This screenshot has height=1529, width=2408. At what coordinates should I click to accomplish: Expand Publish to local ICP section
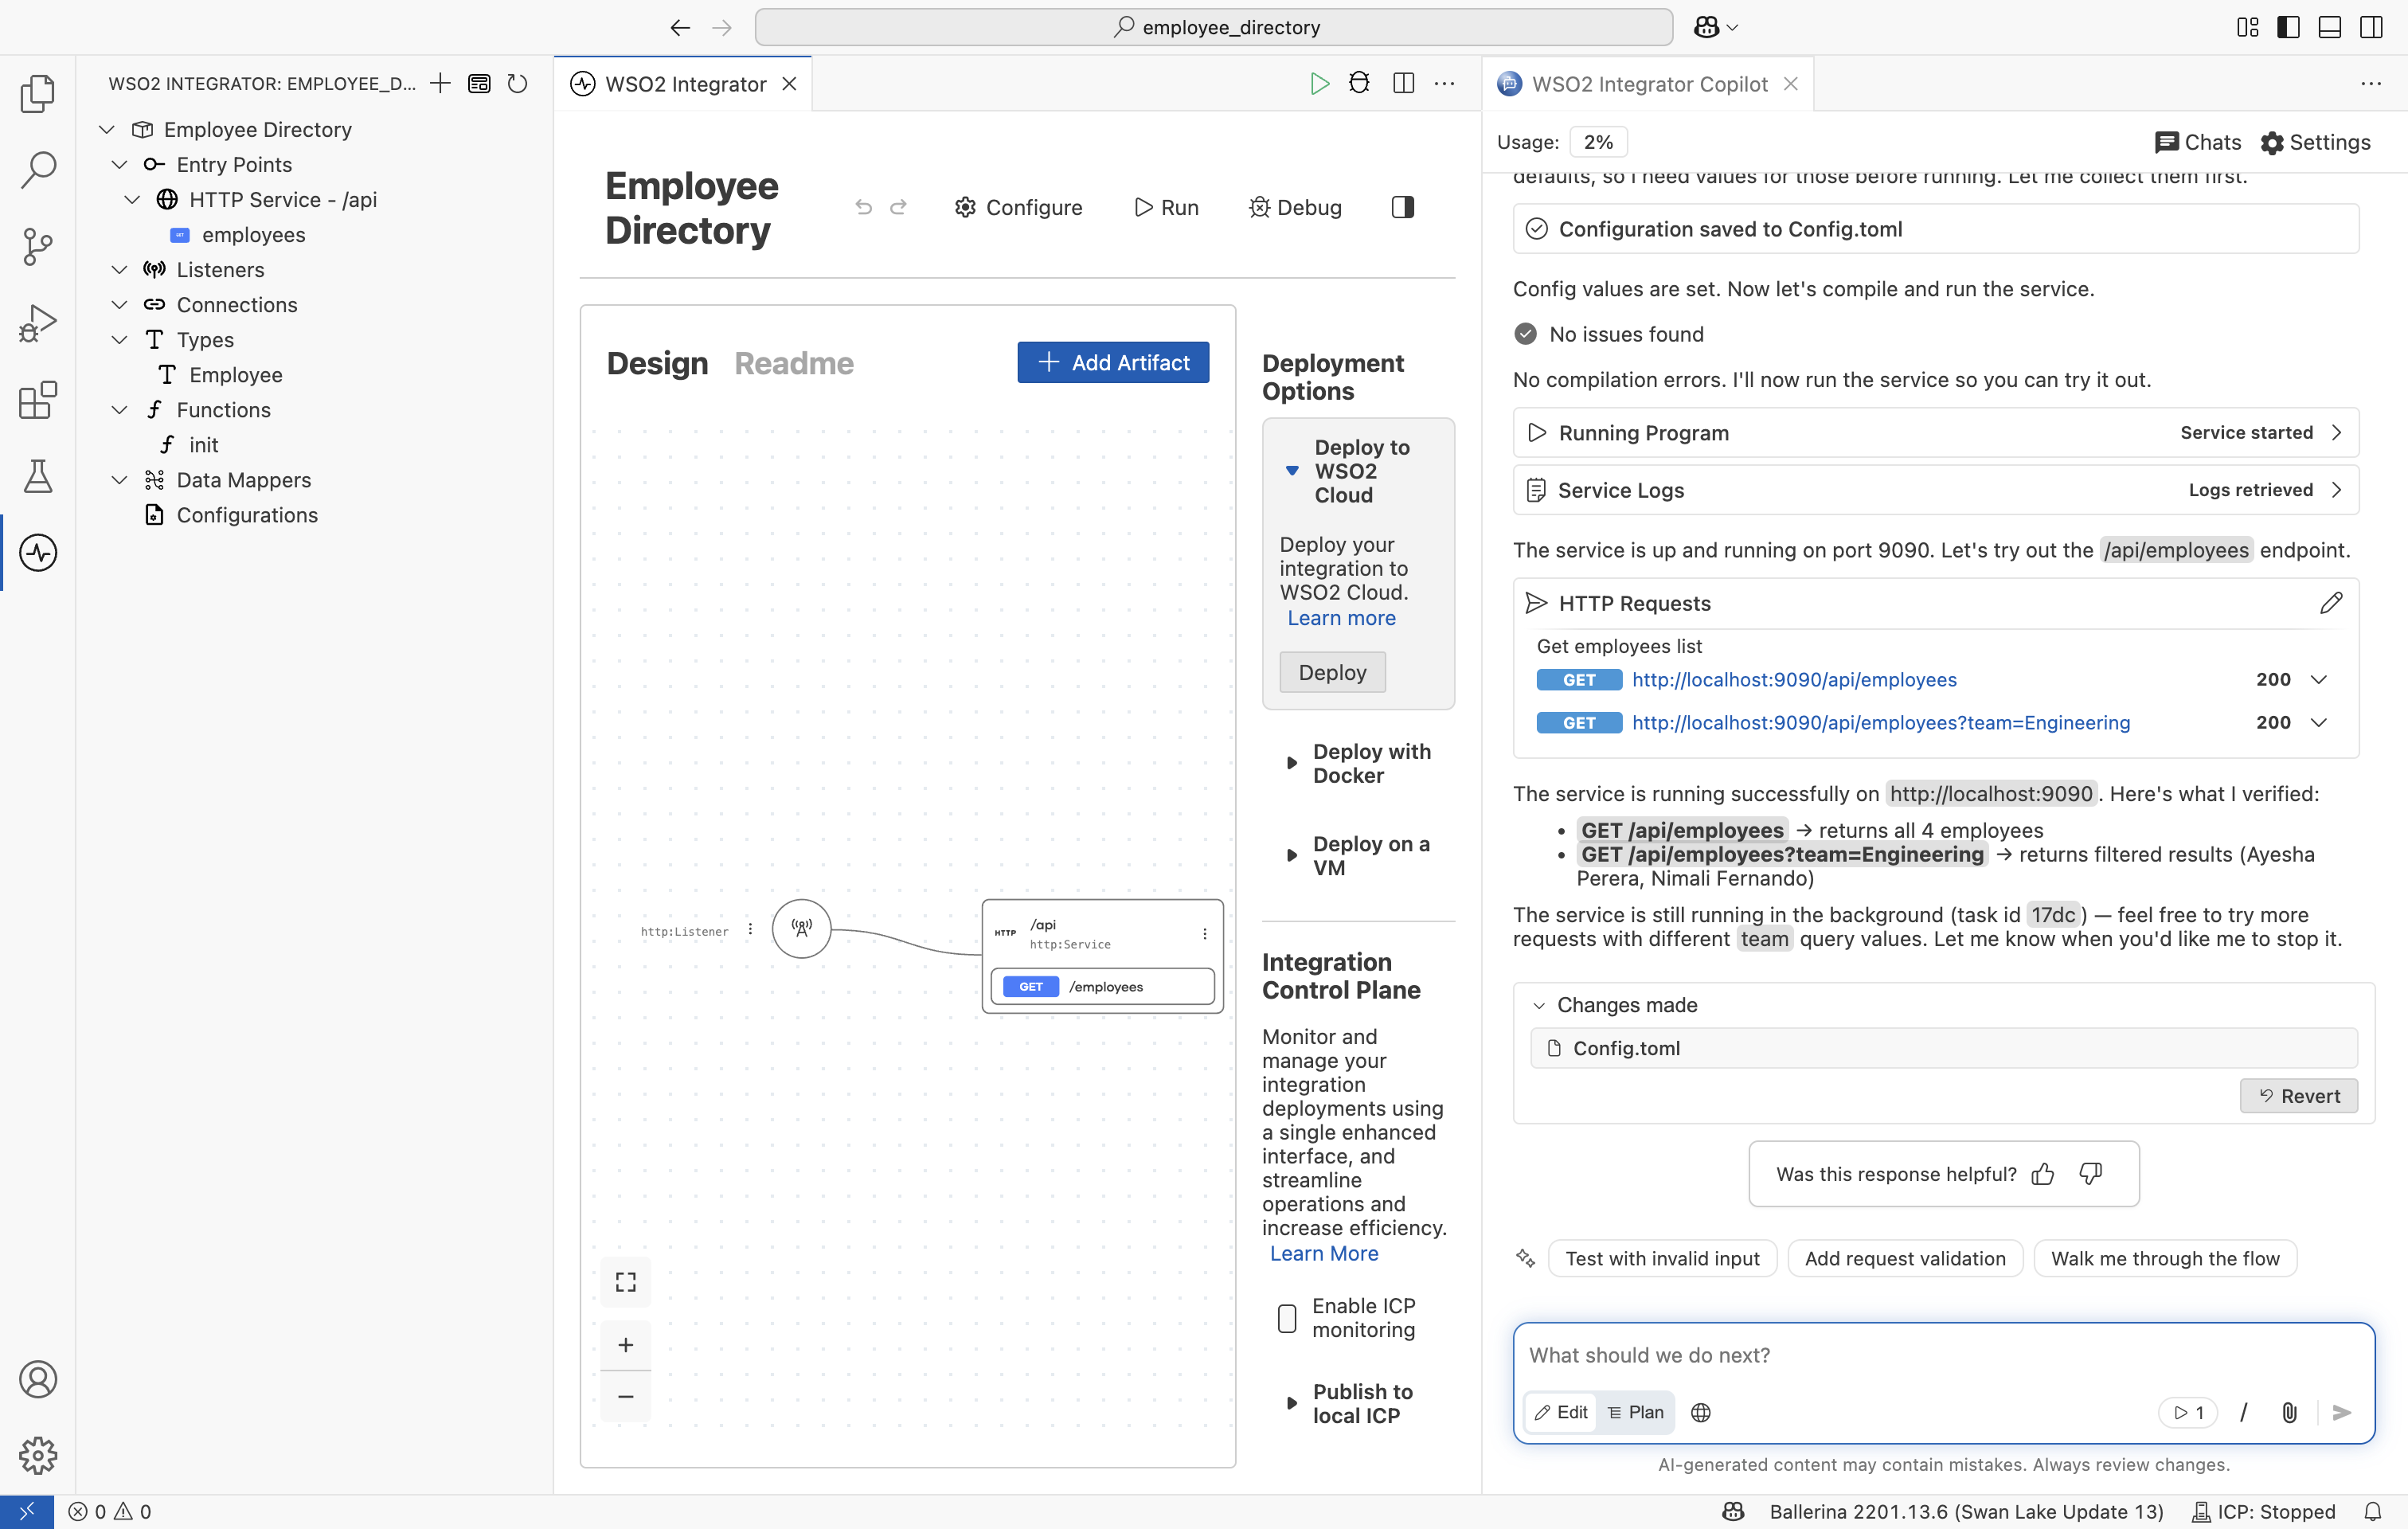pos(1291,1404)
